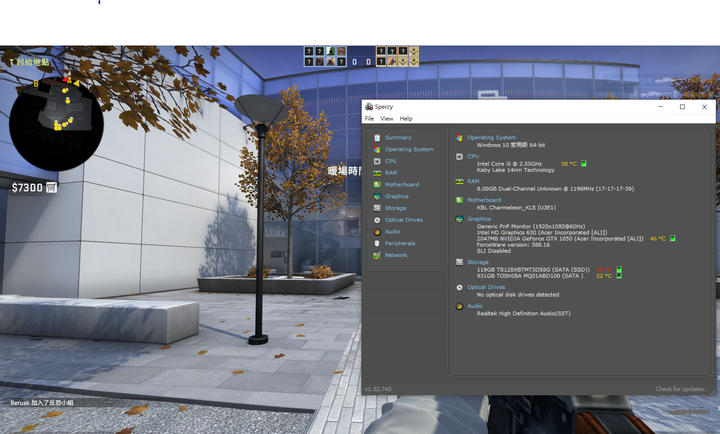Click GPU temperature indicator next to 46 °C
Screen dimensions: 720x434
(672, 238)
